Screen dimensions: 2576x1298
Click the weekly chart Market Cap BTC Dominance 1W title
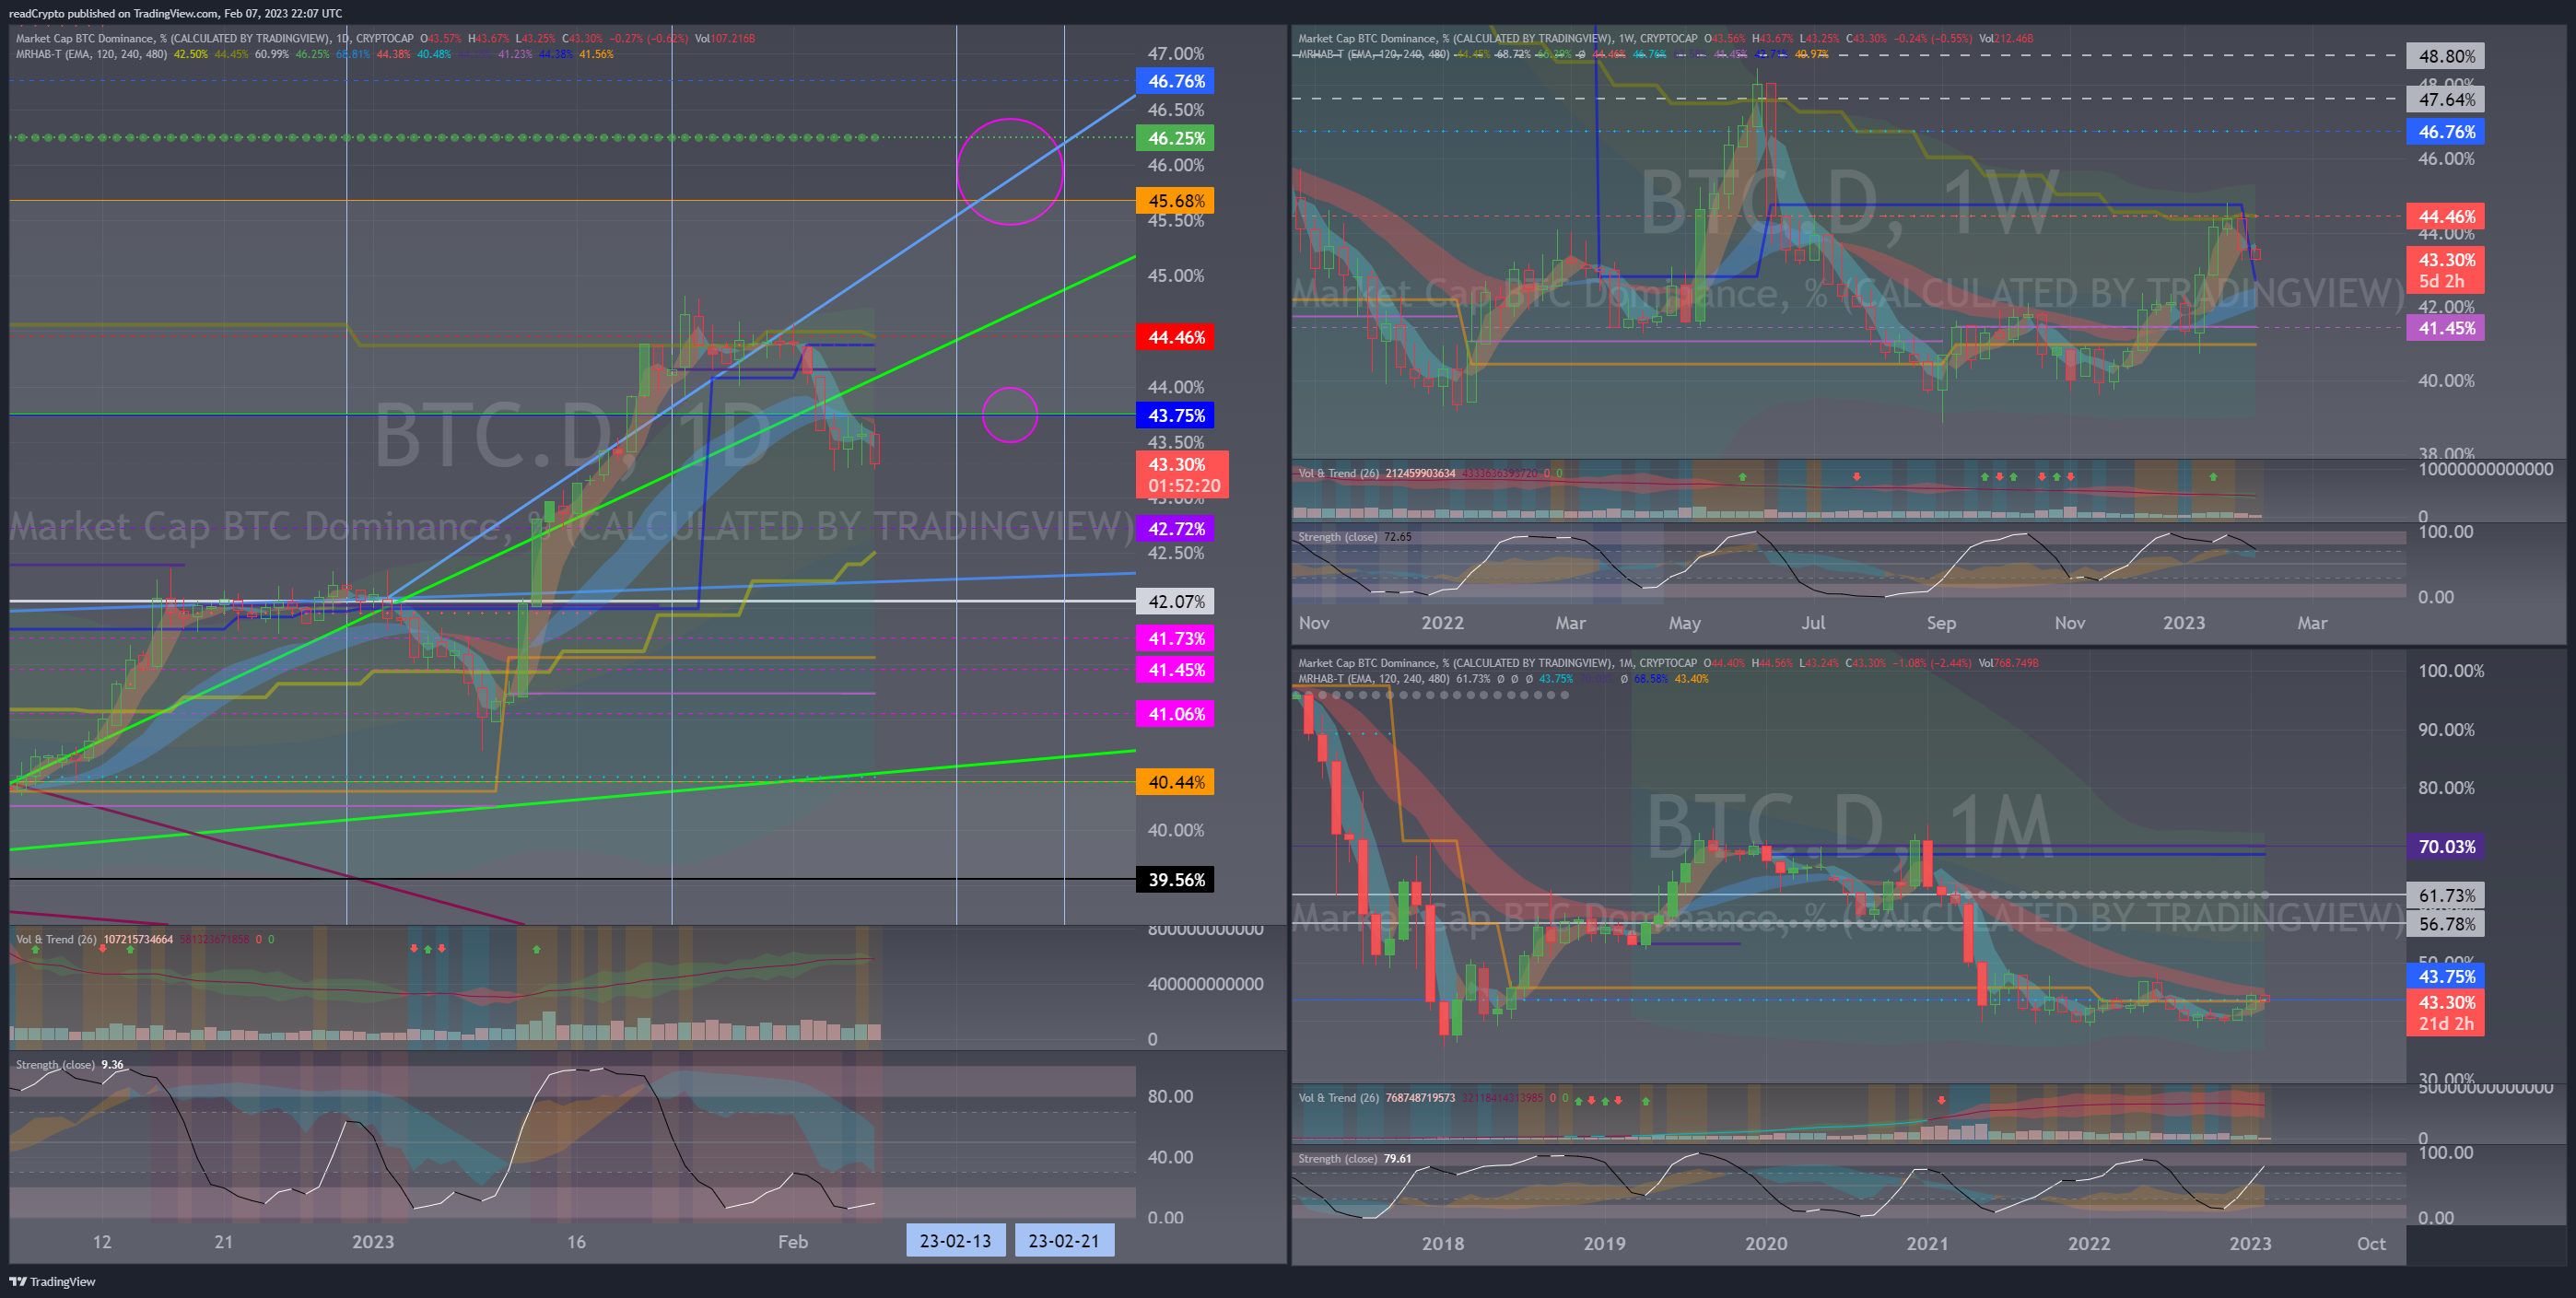(x=1497, y=39)
